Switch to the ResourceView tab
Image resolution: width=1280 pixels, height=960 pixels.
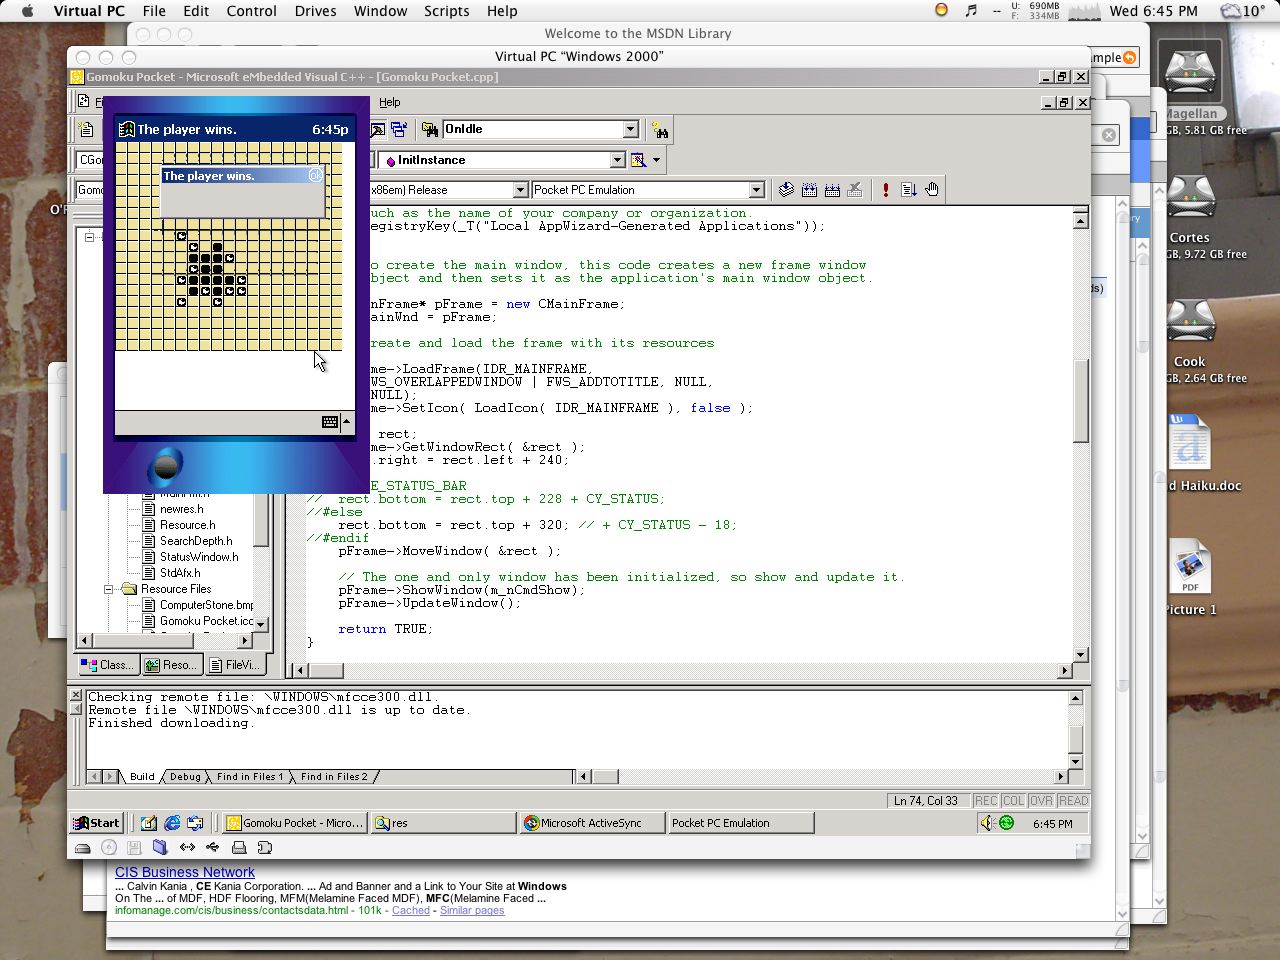[171, 665]
